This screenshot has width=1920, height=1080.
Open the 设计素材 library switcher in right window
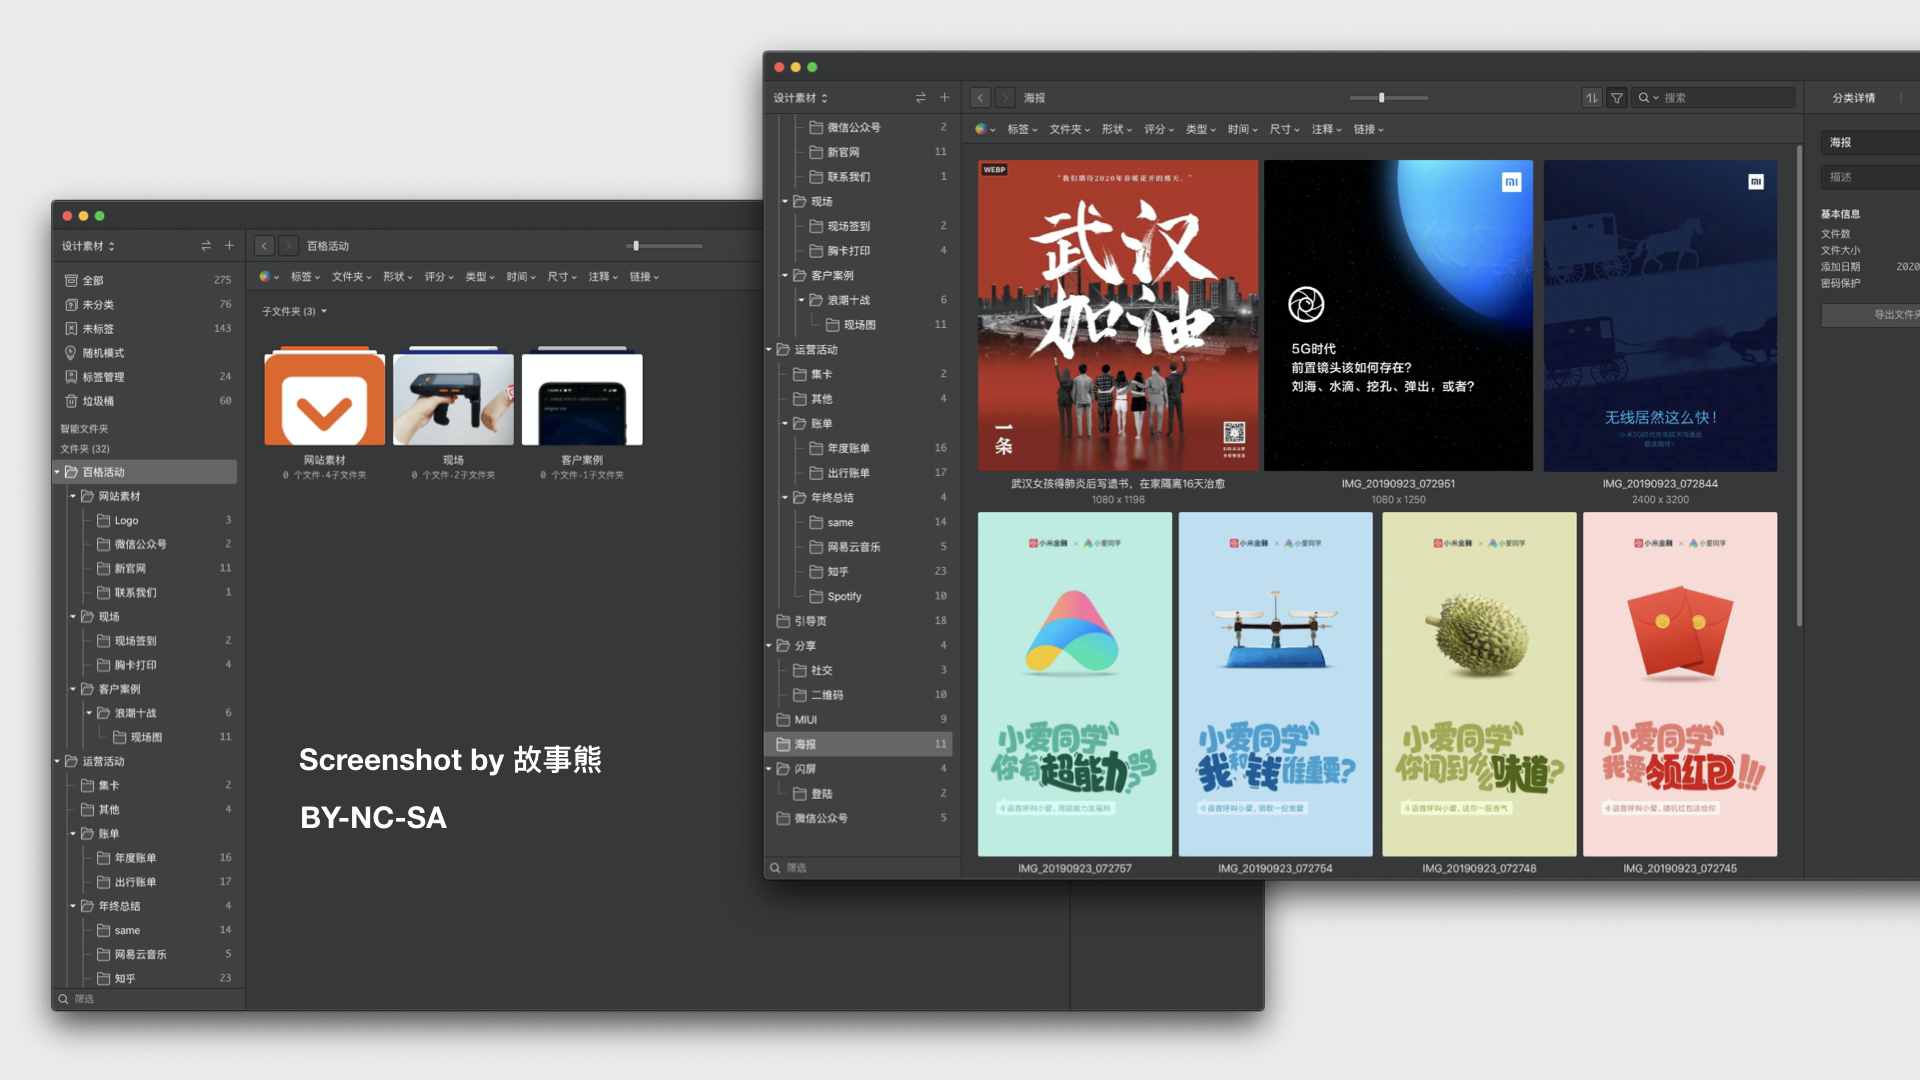pyautogui.click(x=800, y=98)
